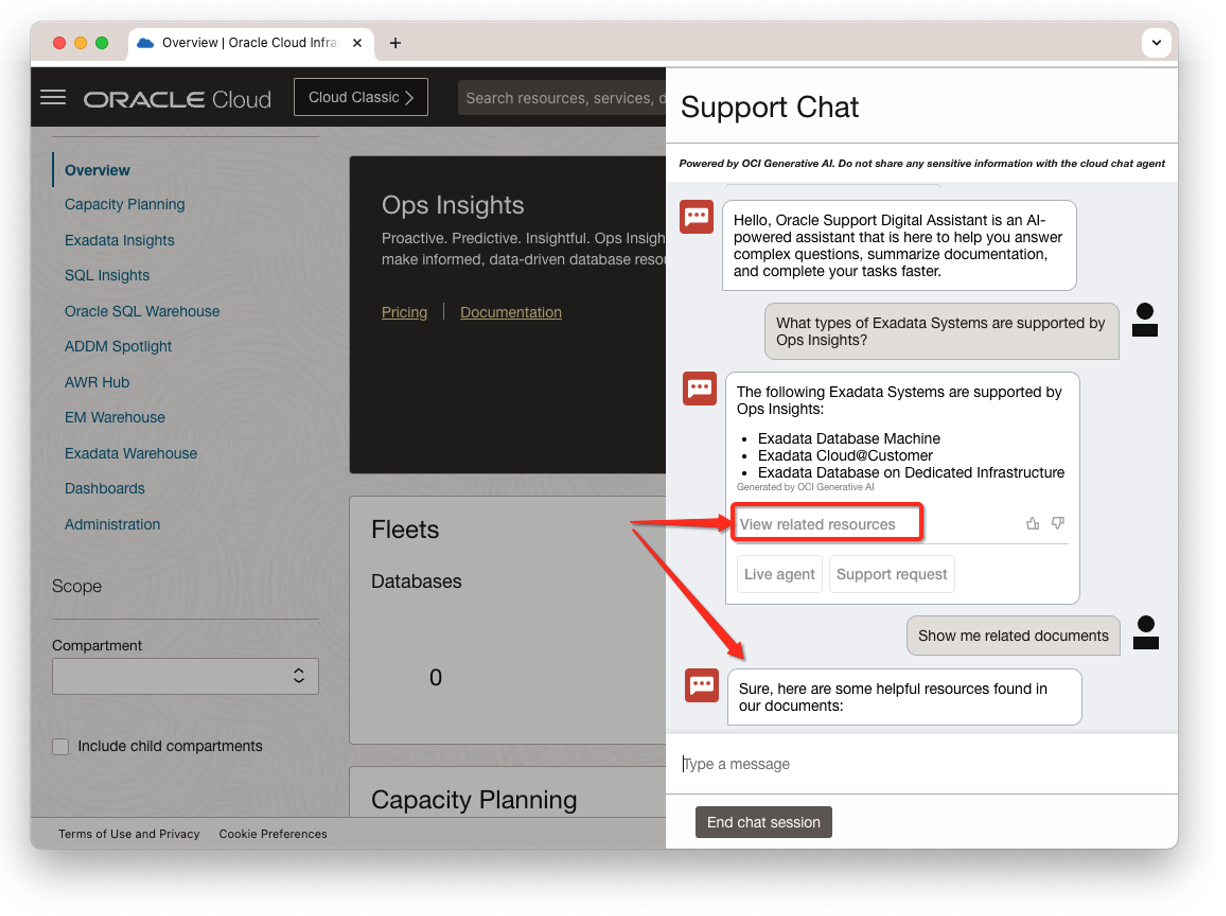The height and width of the screenshot is (916, 1226).
Task: Click View related resources link
Action: [817, 524]
